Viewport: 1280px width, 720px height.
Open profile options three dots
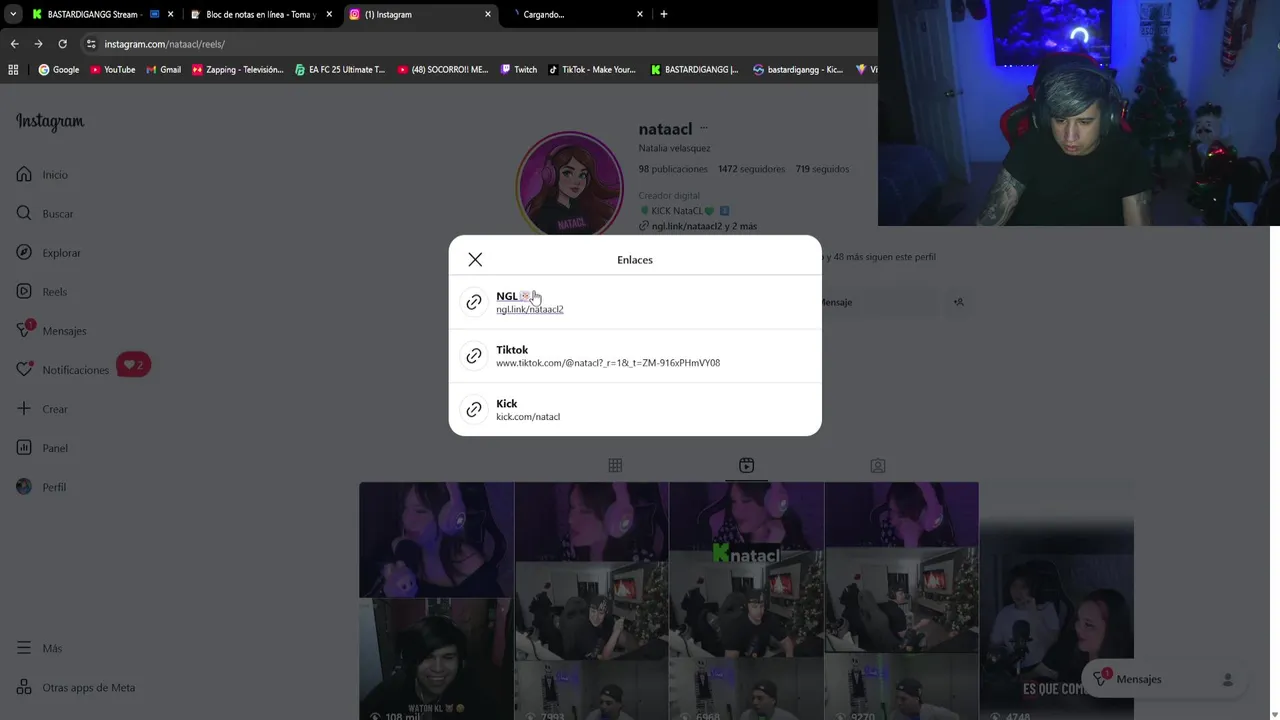coord(704,129)
